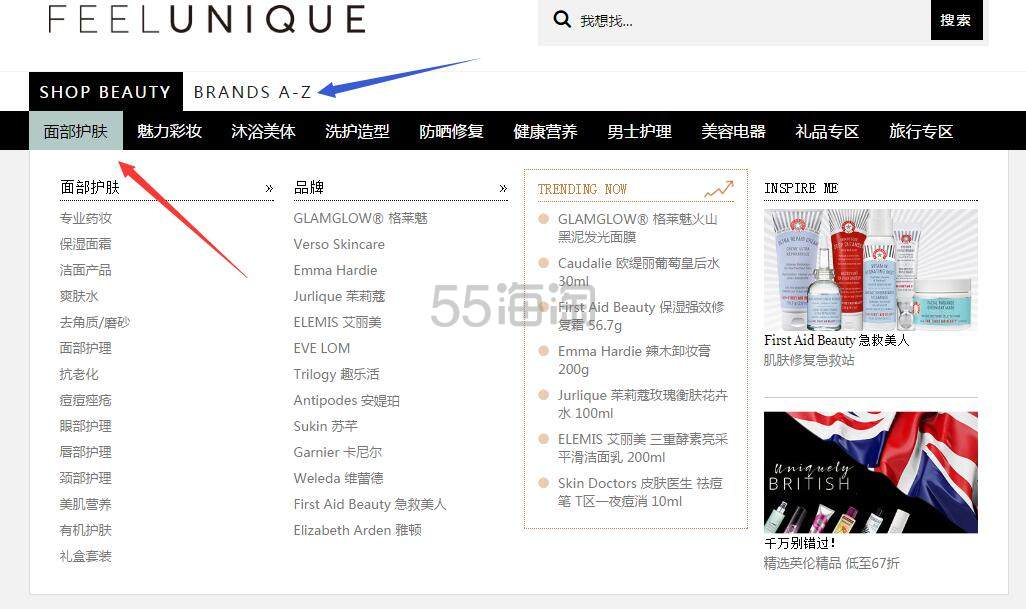The height and width of the screenshot is (609, 1026).
Task: Open the 洗护造型 navigation menu
Action: (357, 131)
